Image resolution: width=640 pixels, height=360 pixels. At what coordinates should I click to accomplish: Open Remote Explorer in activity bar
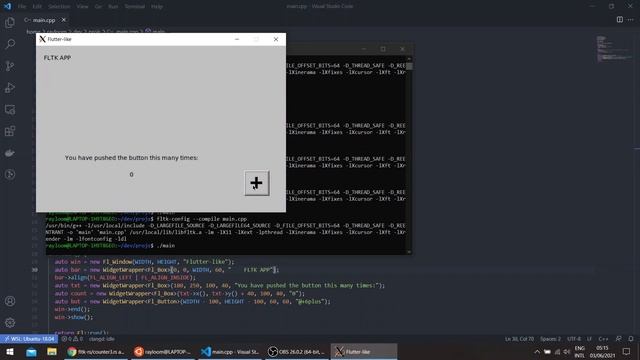tap(10, 109)
